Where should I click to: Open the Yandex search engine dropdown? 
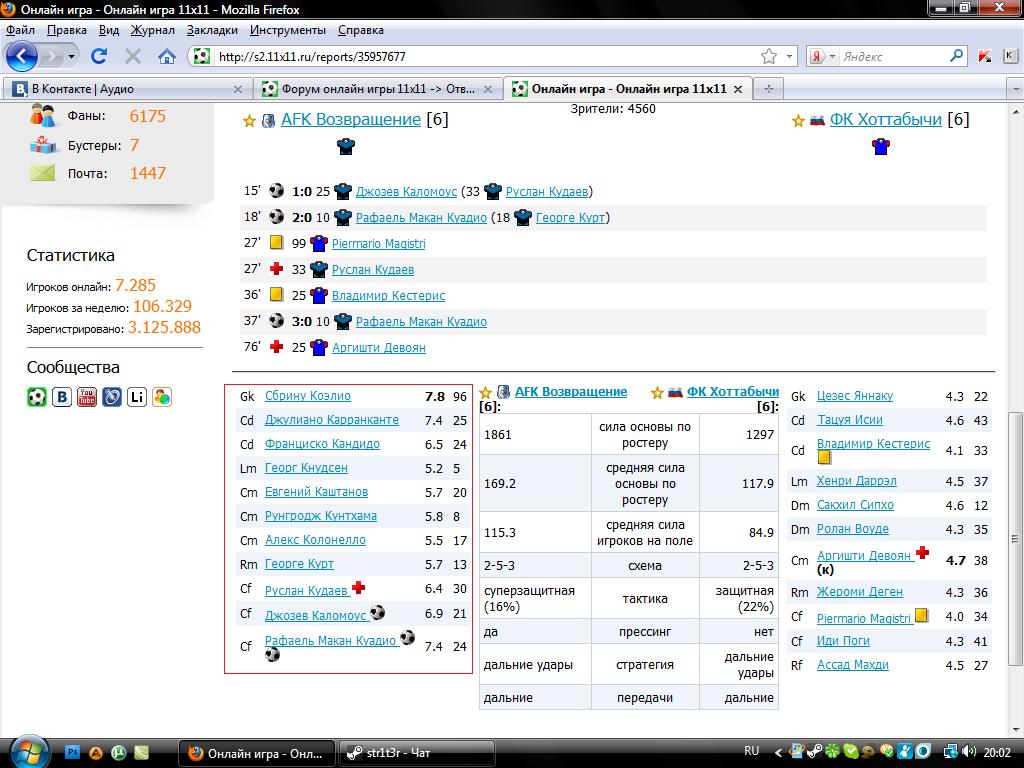click(x=823, y=56)
